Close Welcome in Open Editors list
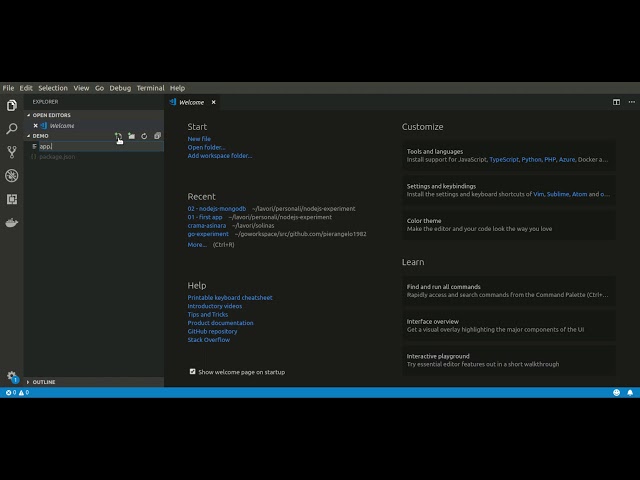This screenshot has height=480, width=640. click(36, 126)
